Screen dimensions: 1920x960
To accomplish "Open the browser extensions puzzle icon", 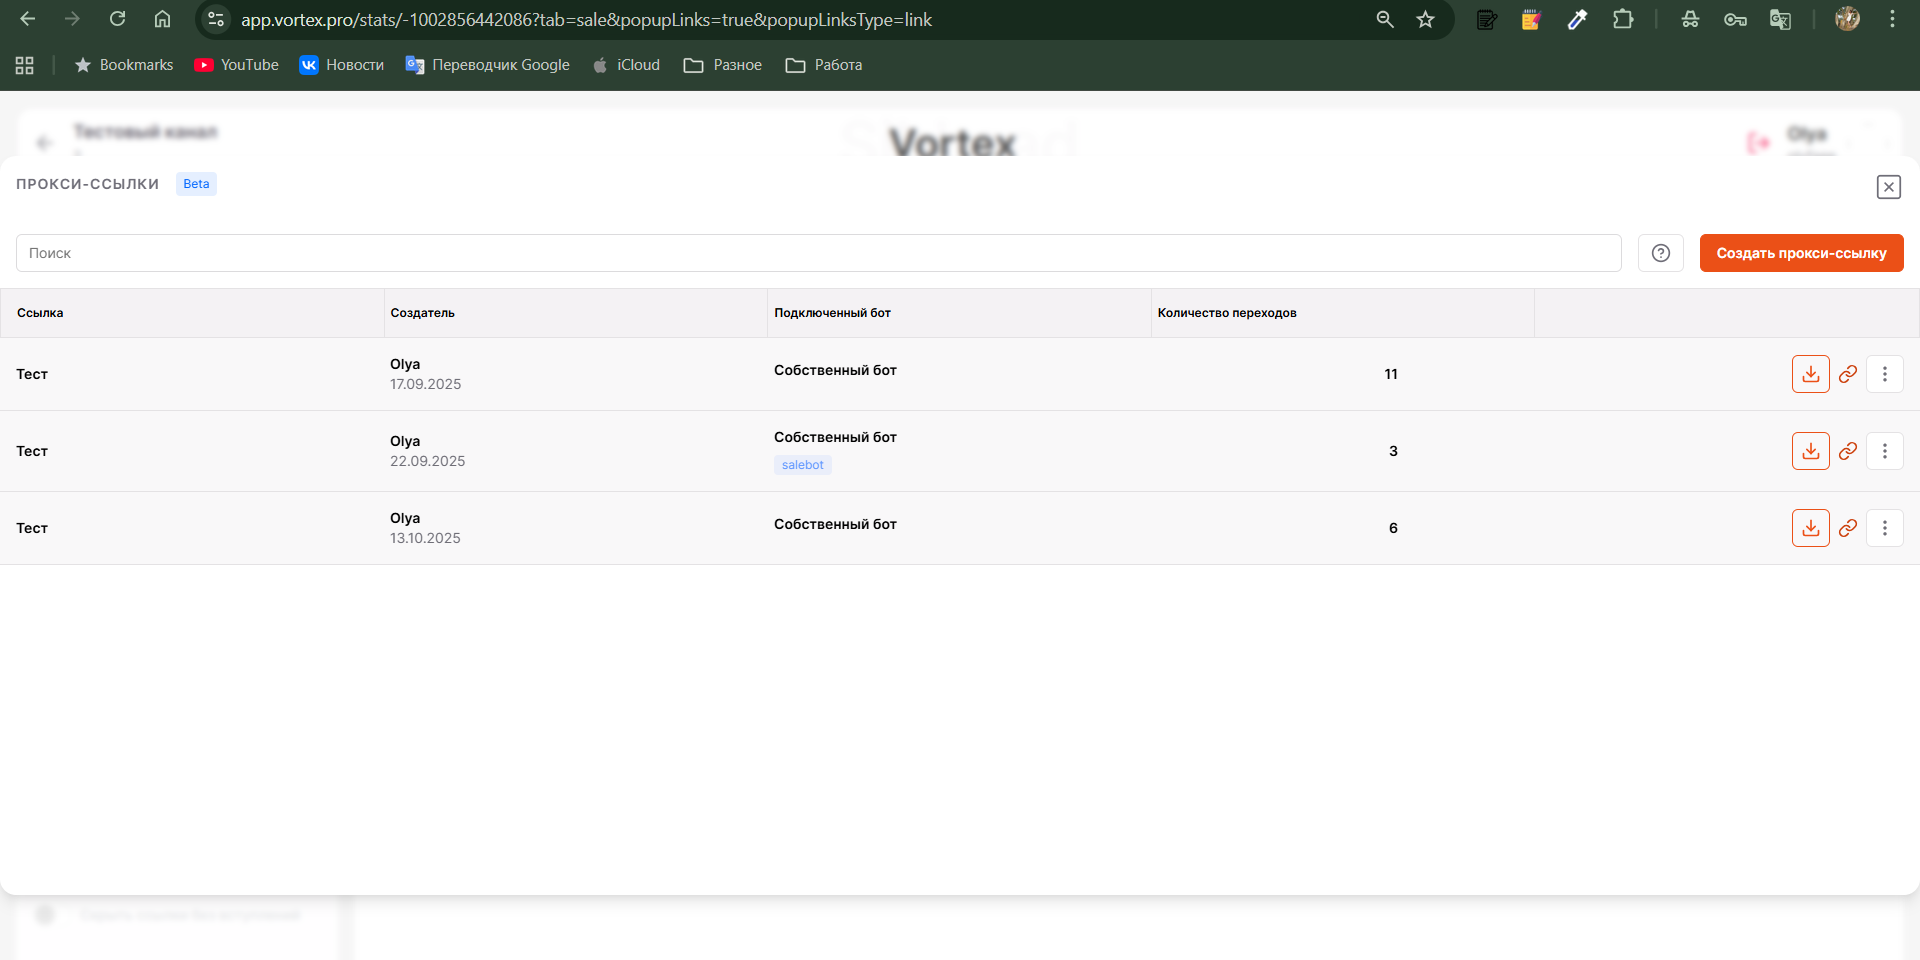I will point(1623,19).
